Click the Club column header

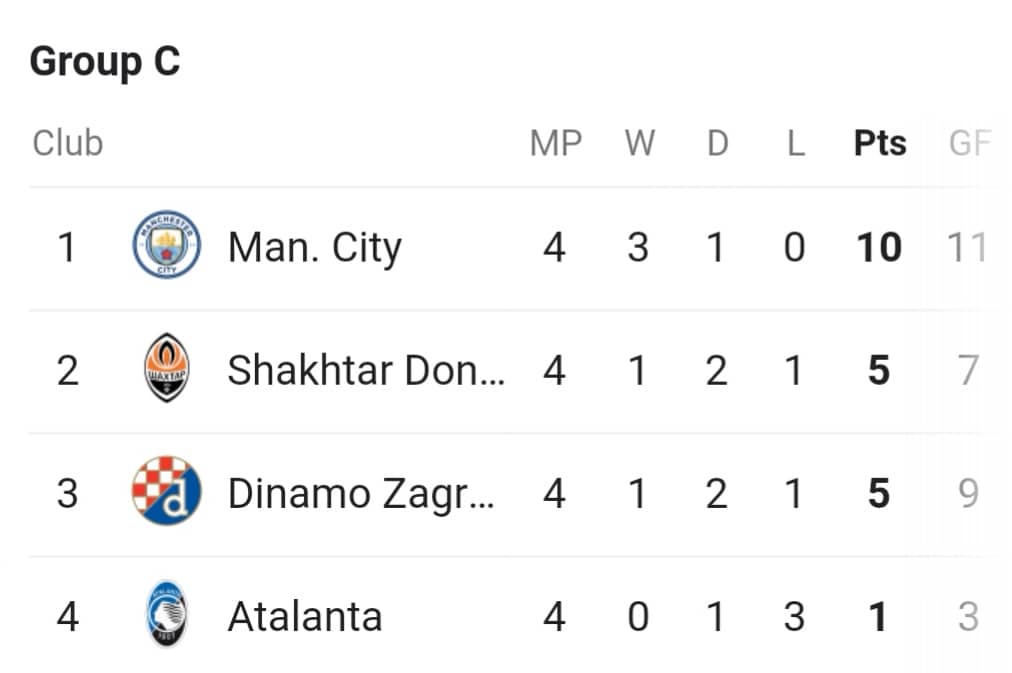(68, 143)
